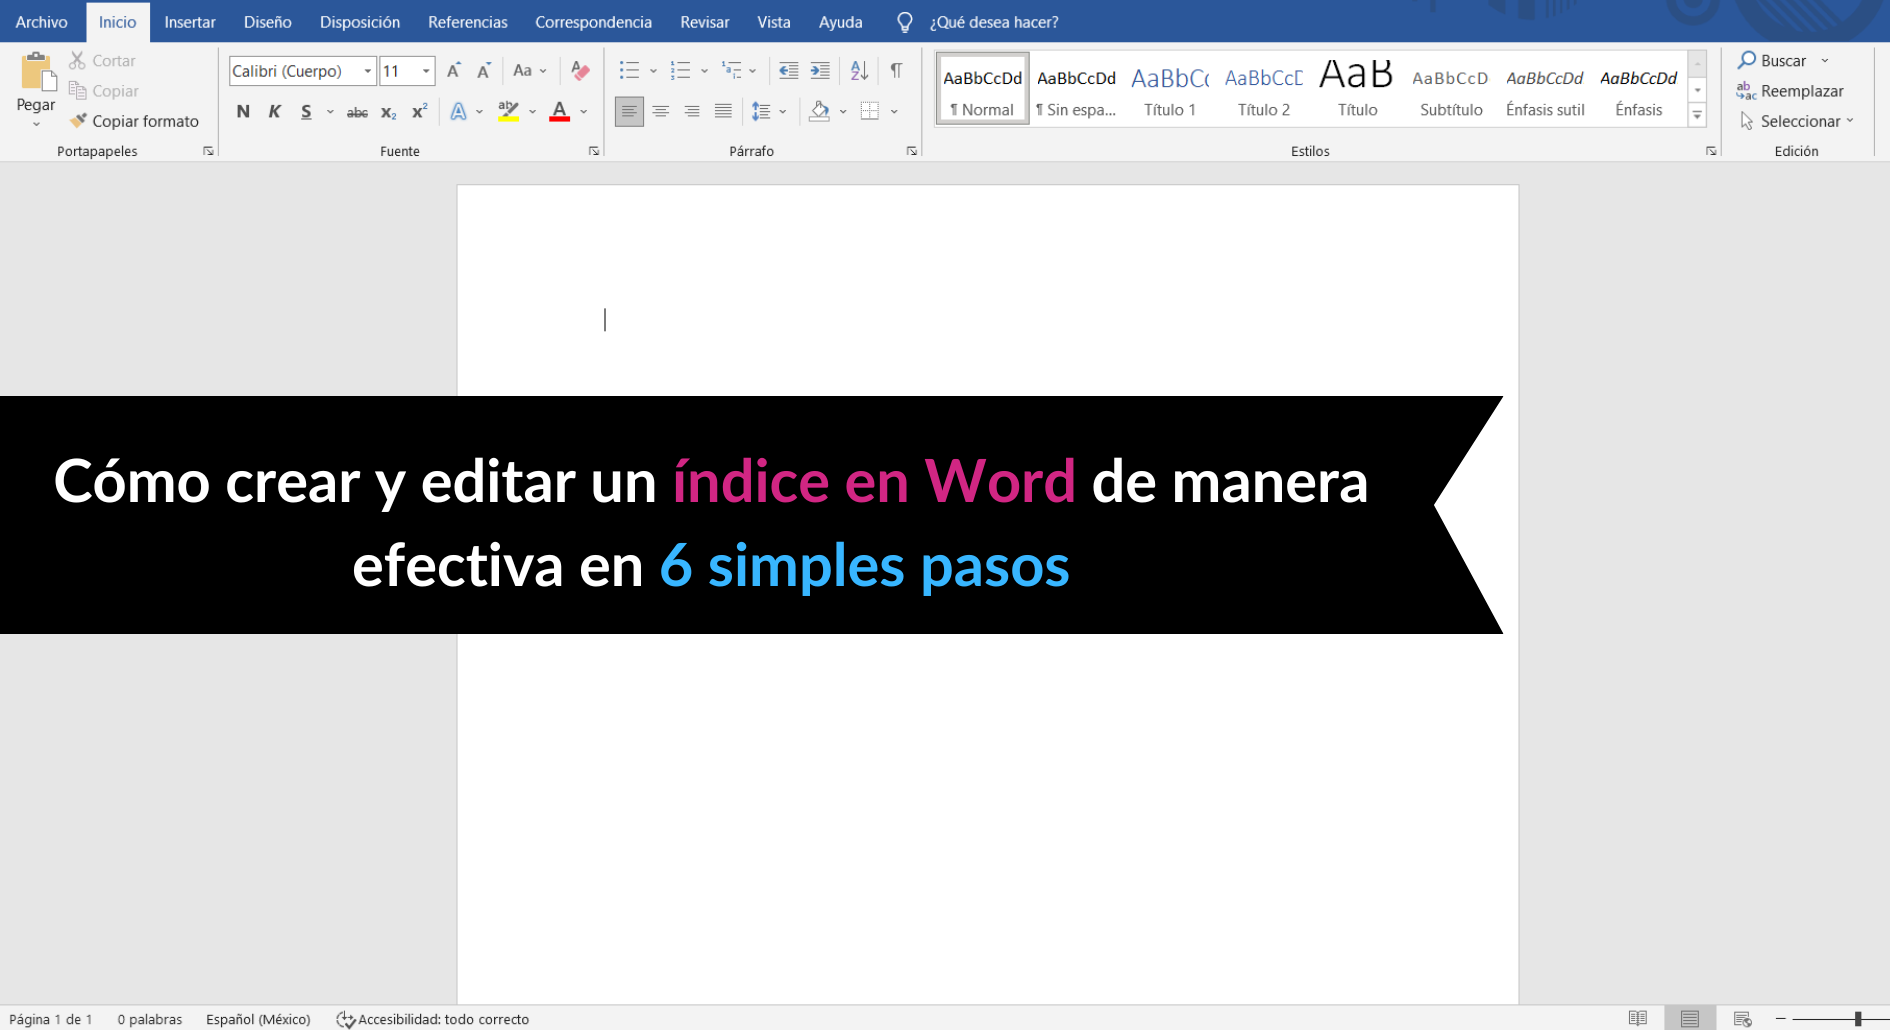Open the Calibri (Cuerpo) font name dropdown
Image resolution: width=1890 pixels, height=1030 pixels.
click(x=368, y=71)
